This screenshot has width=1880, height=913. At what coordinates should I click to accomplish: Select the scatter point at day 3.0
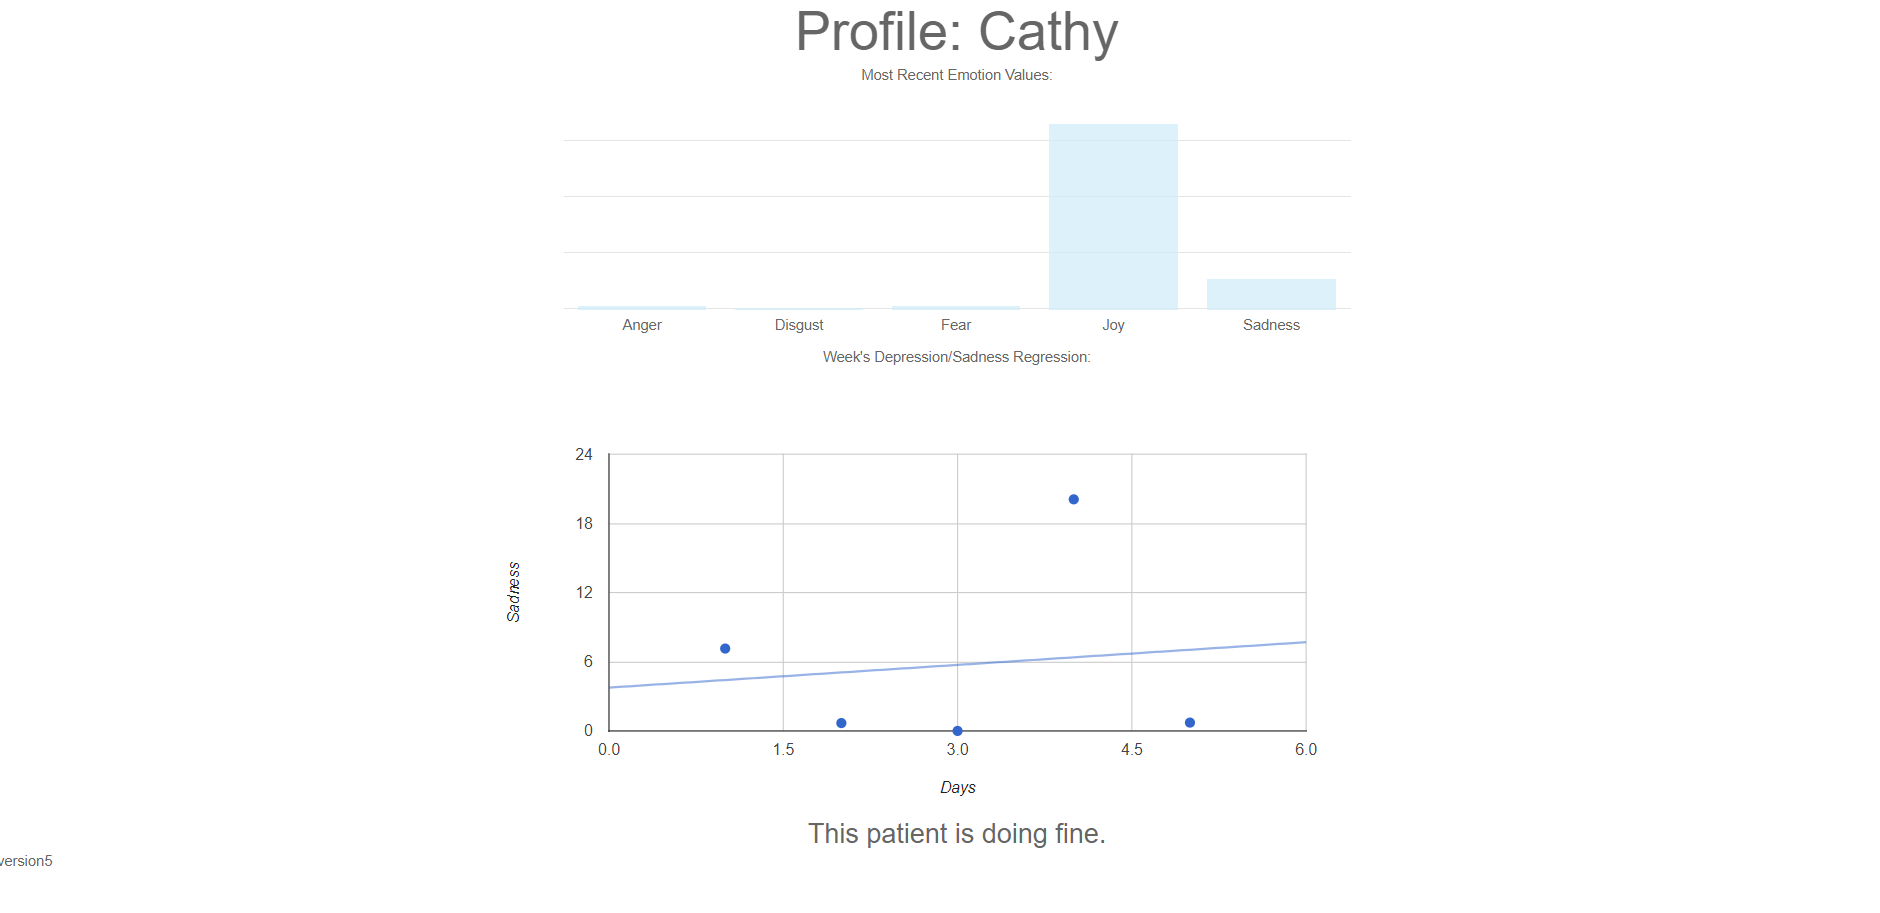[957, 731]
